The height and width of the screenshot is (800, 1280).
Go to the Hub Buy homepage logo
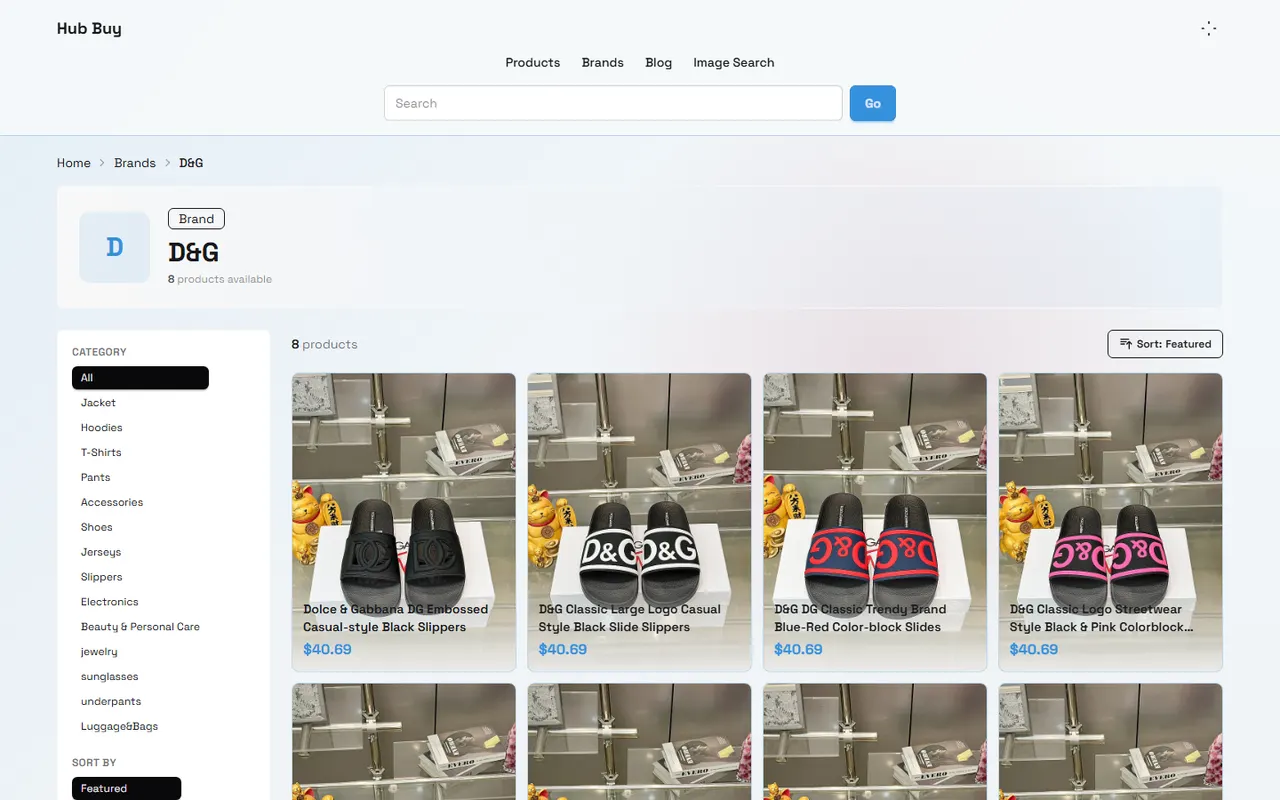89,28
